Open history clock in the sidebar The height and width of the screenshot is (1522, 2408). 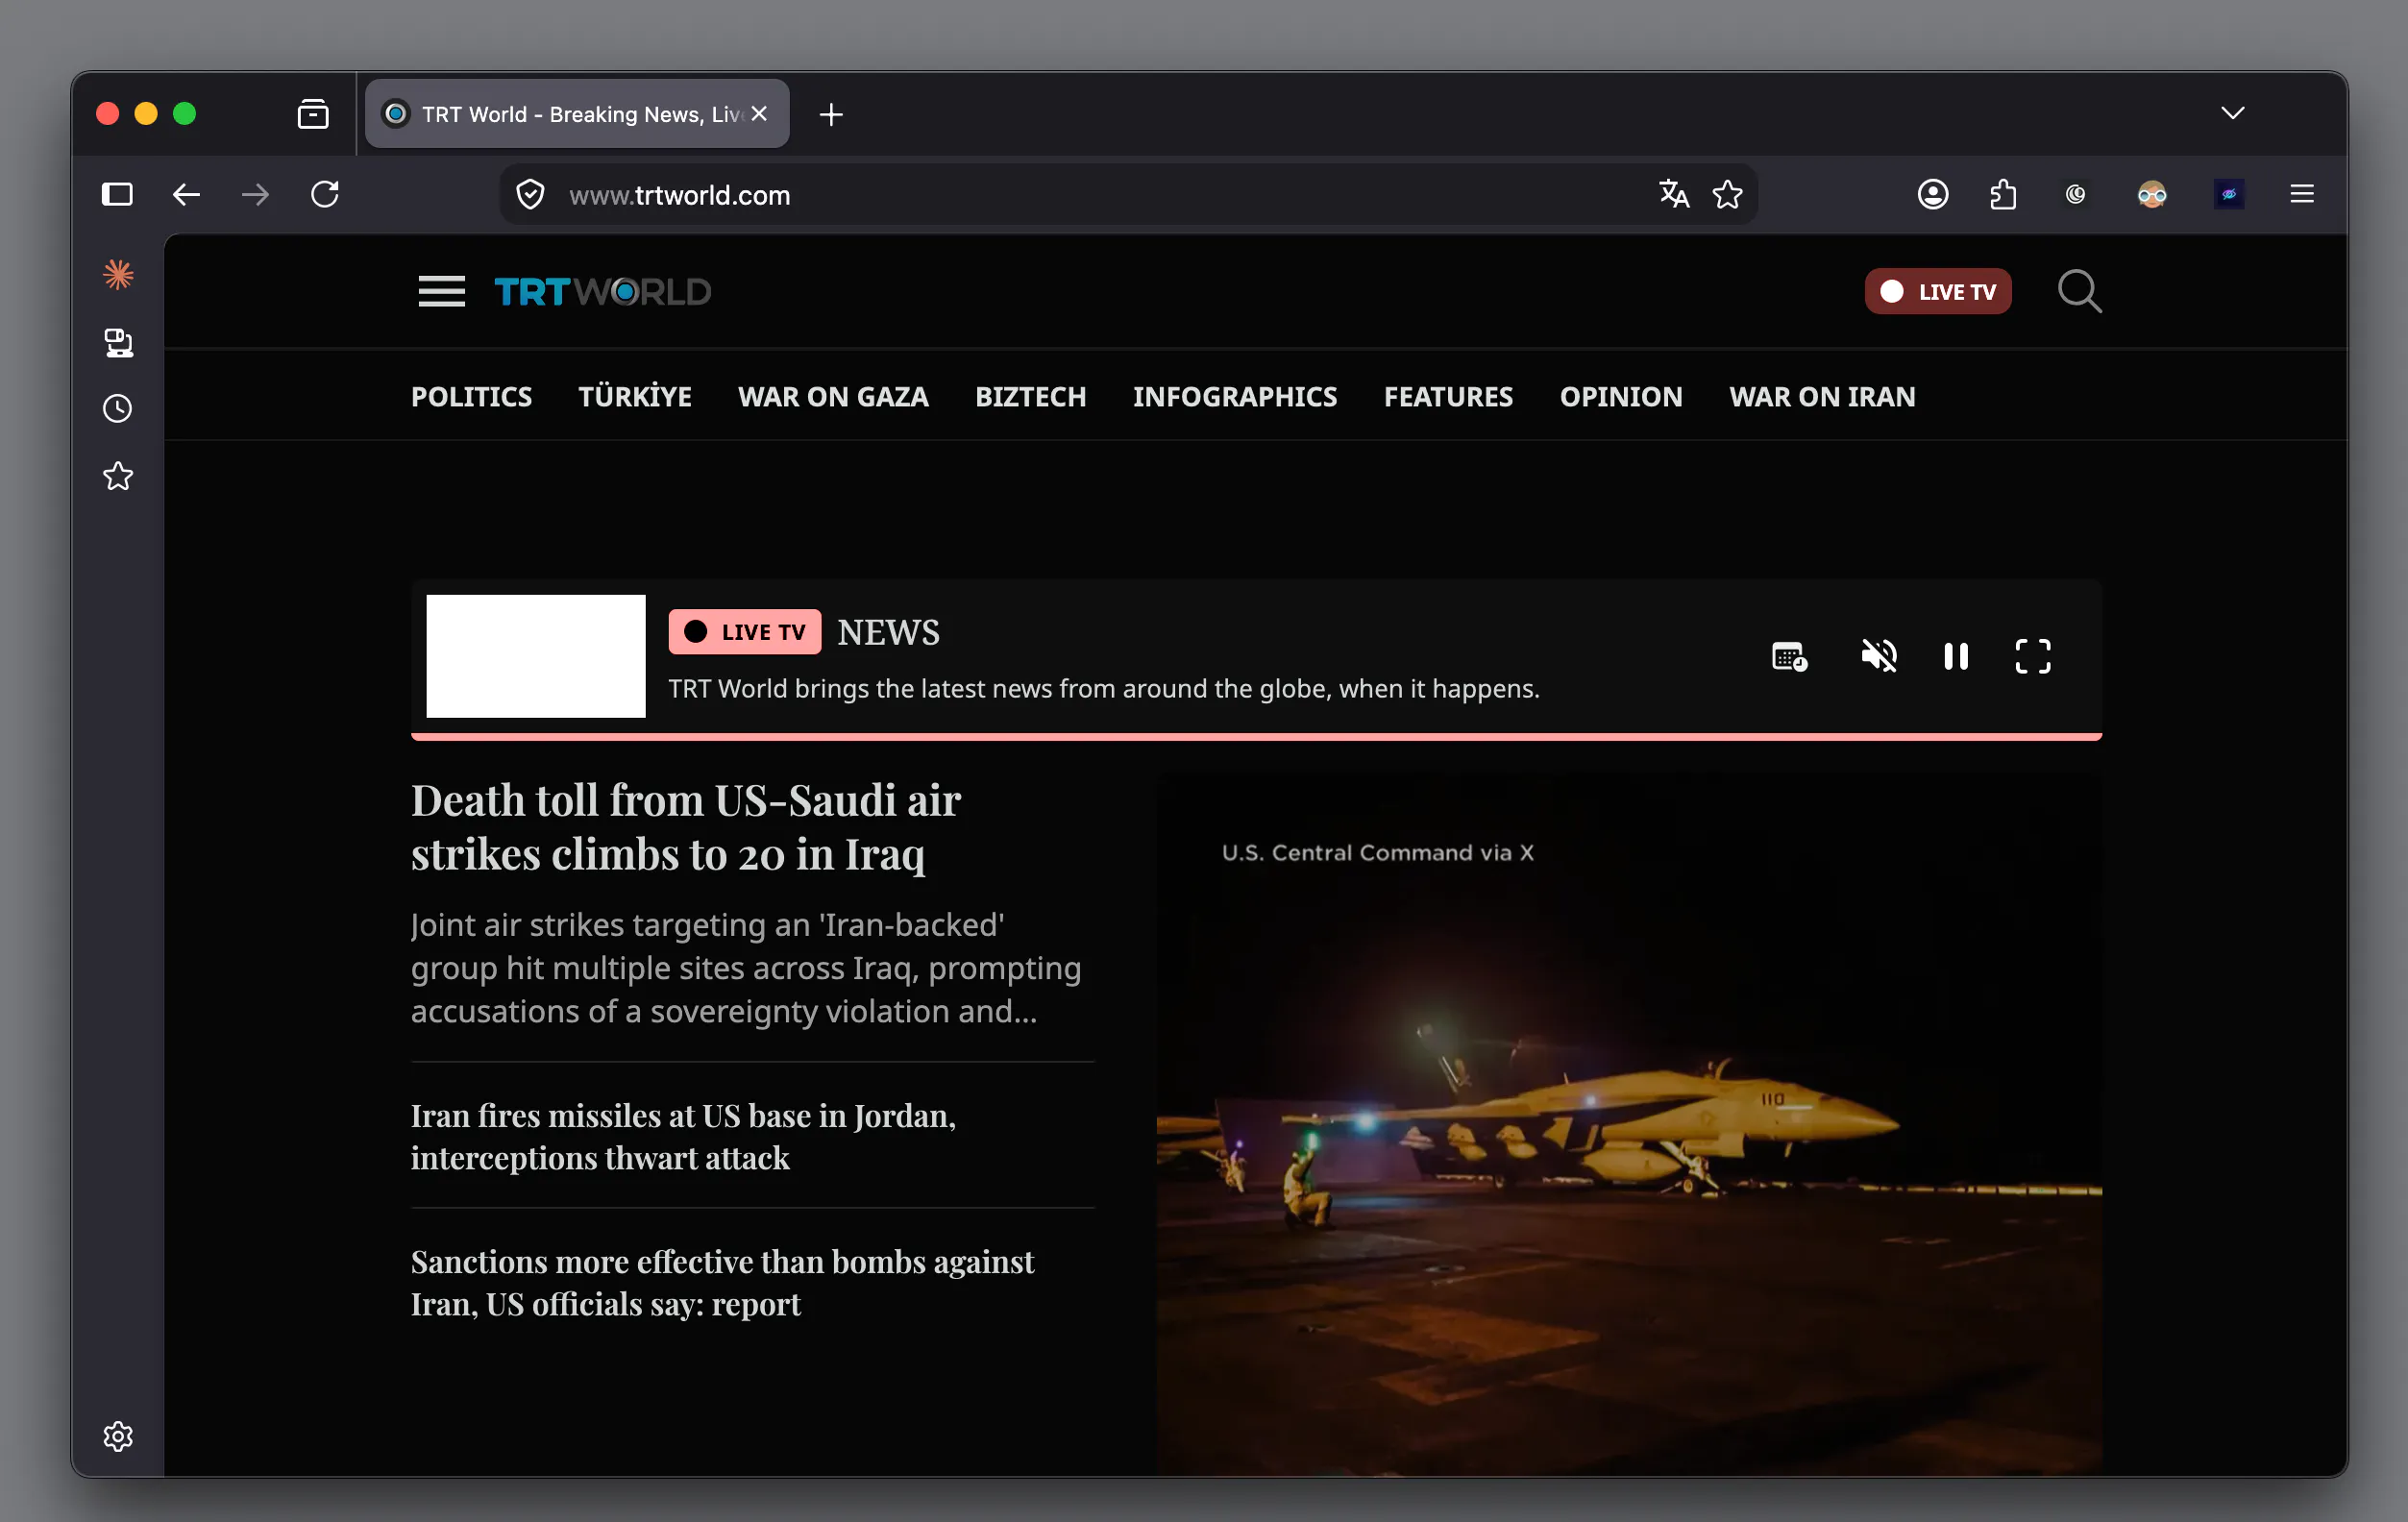[118, 409]
